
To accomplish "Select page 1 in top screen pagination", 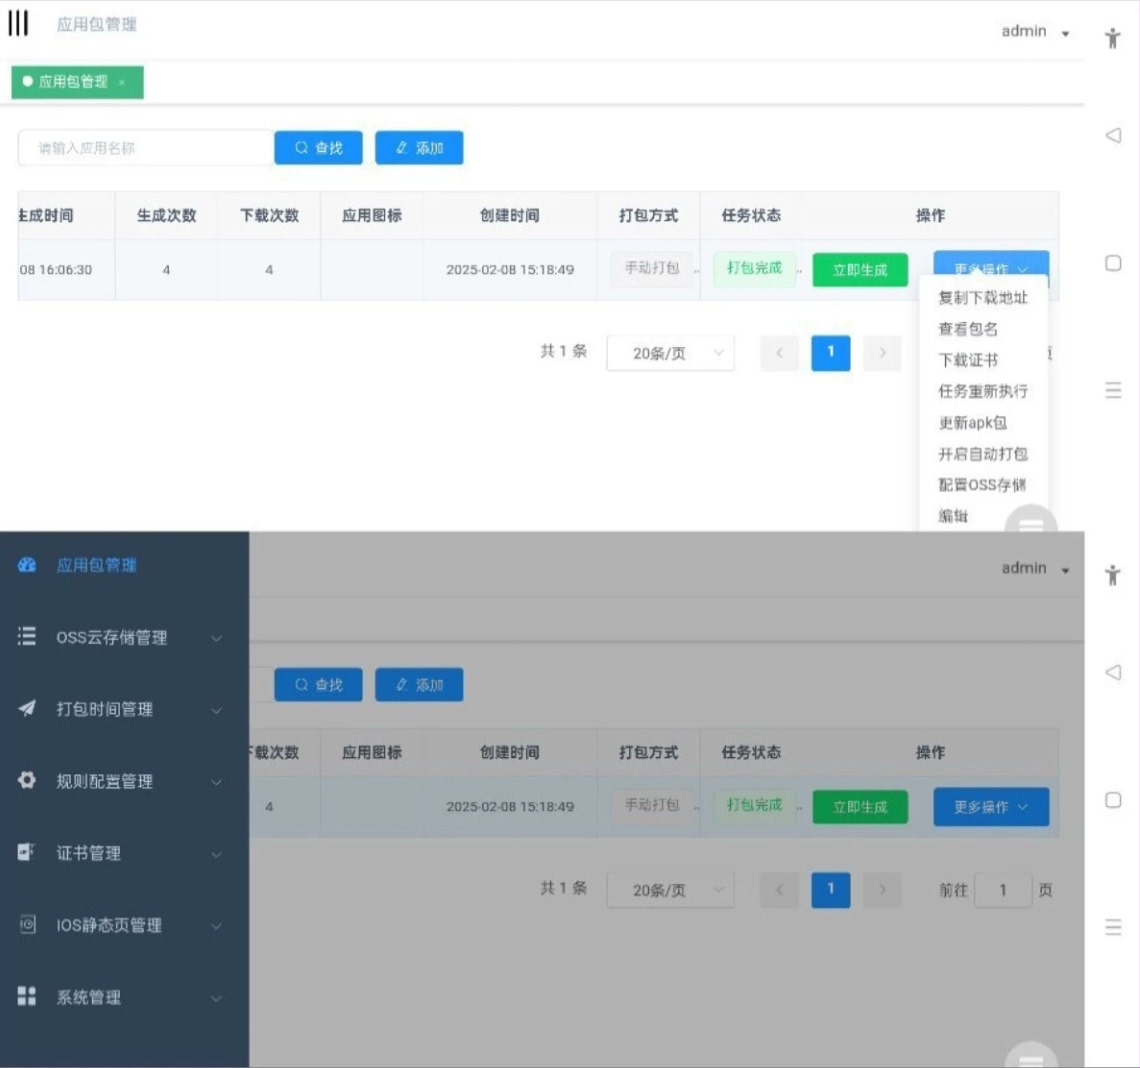I will [x=831, y=353].
